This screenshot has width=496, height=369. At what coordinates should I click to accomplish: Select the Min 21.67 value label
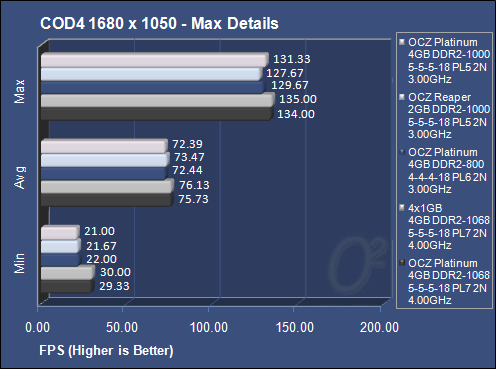(x=101, y=246)
